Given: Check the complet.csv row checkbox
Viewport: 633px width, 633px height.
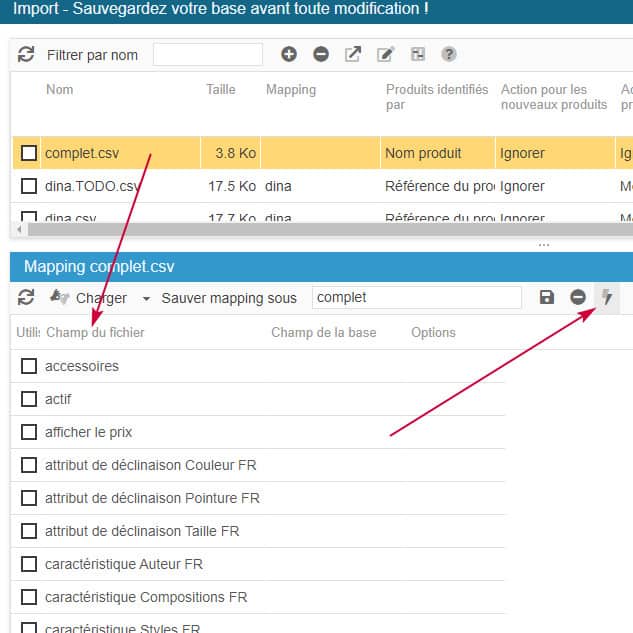Looking at the screenshot, I should point(29,153).
